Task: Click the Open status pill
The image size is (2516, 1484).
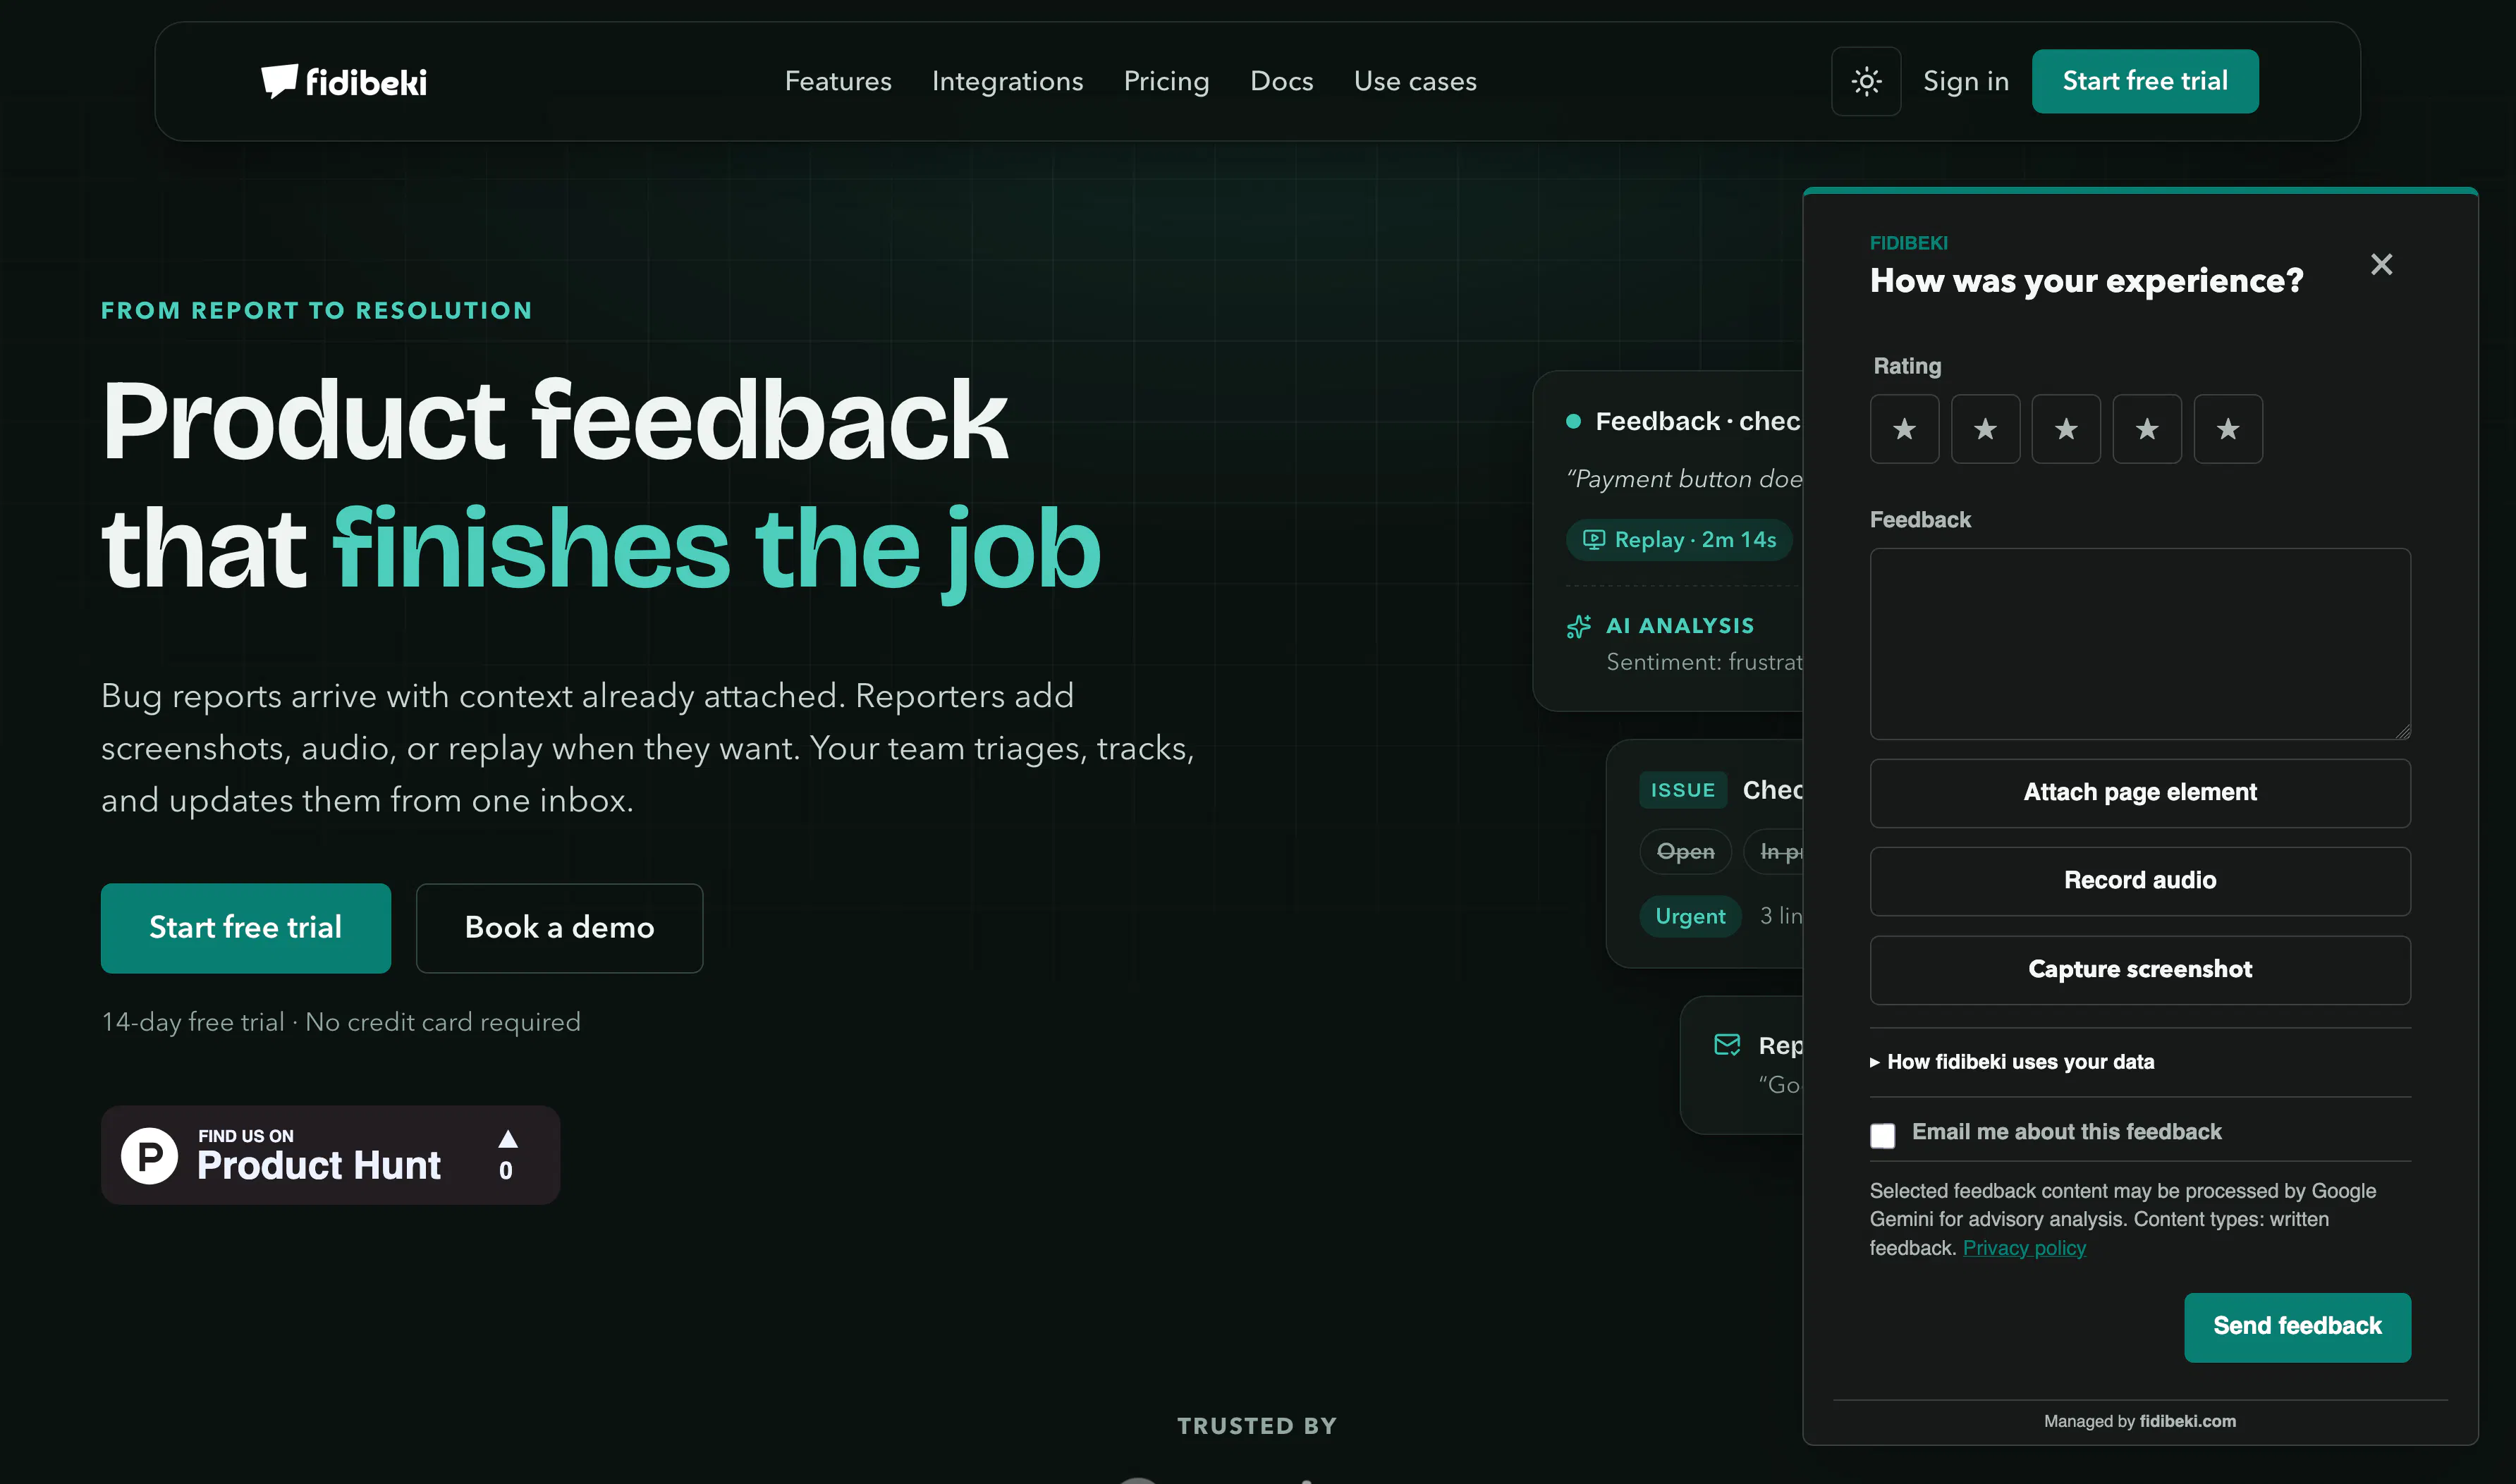Action: click(x=1685, y=852)
